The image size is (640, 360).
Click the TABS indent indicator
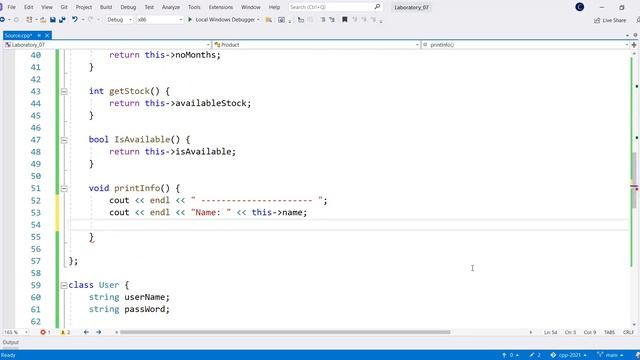coord(609,332)
